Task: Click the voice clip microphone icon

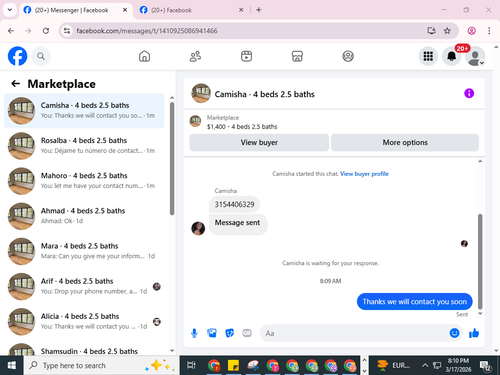Action: 194,333
